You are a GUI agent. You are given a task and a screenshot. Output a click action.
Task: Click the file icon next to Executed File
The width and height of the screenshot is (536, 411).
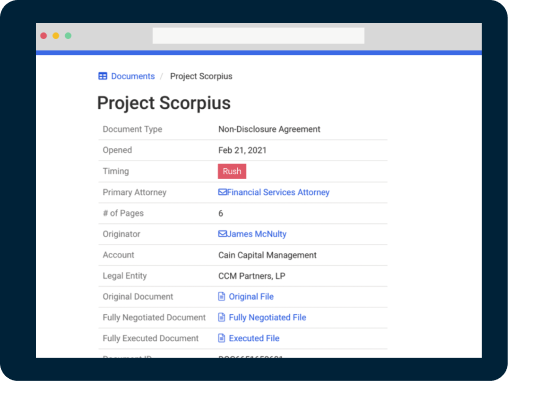click(222, 338)
